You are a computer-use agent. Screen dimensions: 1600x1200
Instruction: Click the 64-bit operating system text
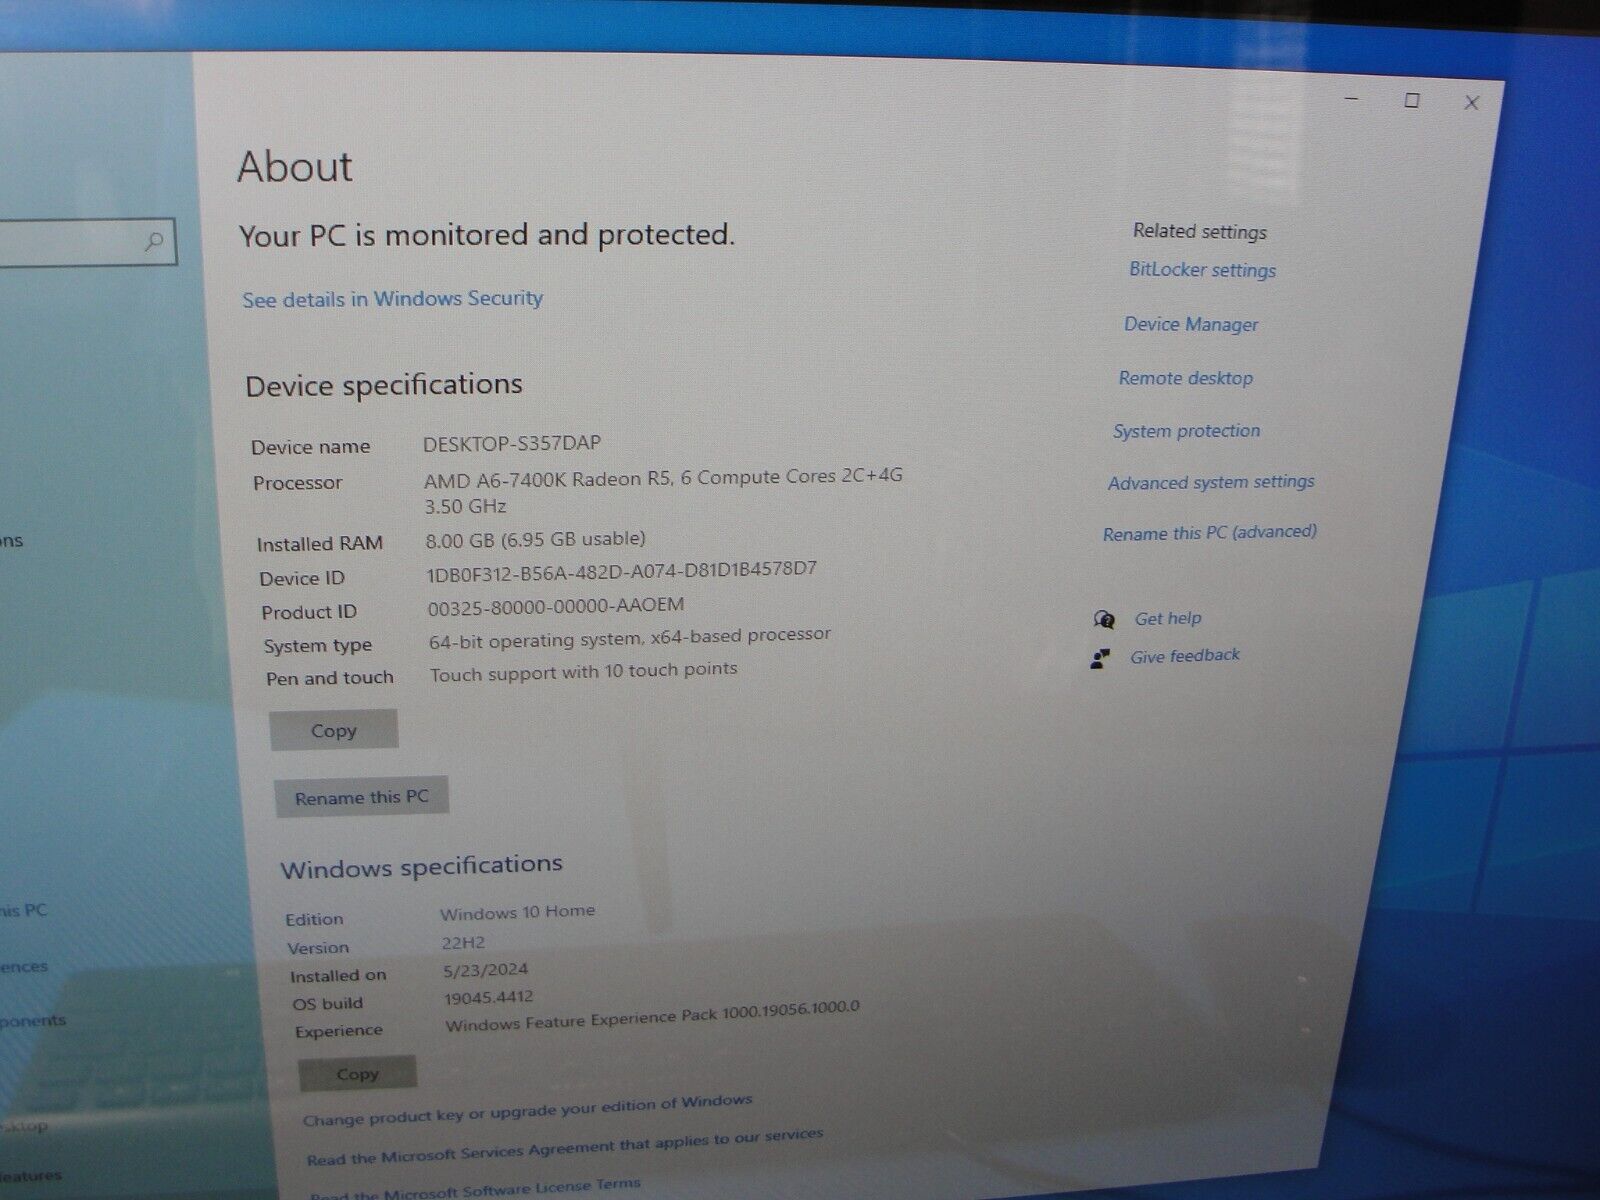pyautogui.click(x=630, y=638)
